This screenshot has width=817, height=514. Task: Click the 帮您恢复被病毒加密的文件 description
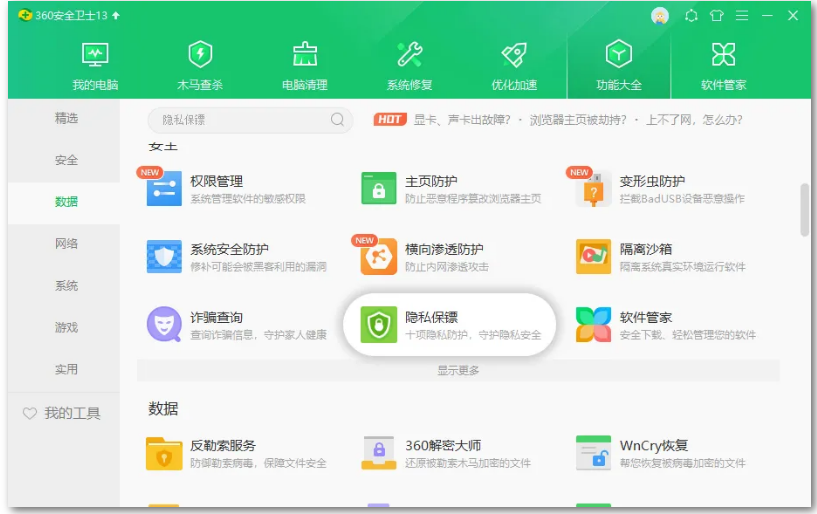click(x=683, y=463)
